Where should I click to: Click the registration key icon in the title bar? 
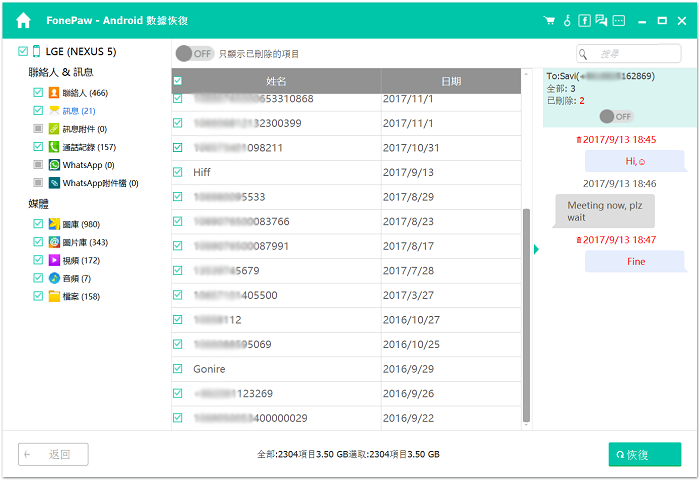click(567, 21)
